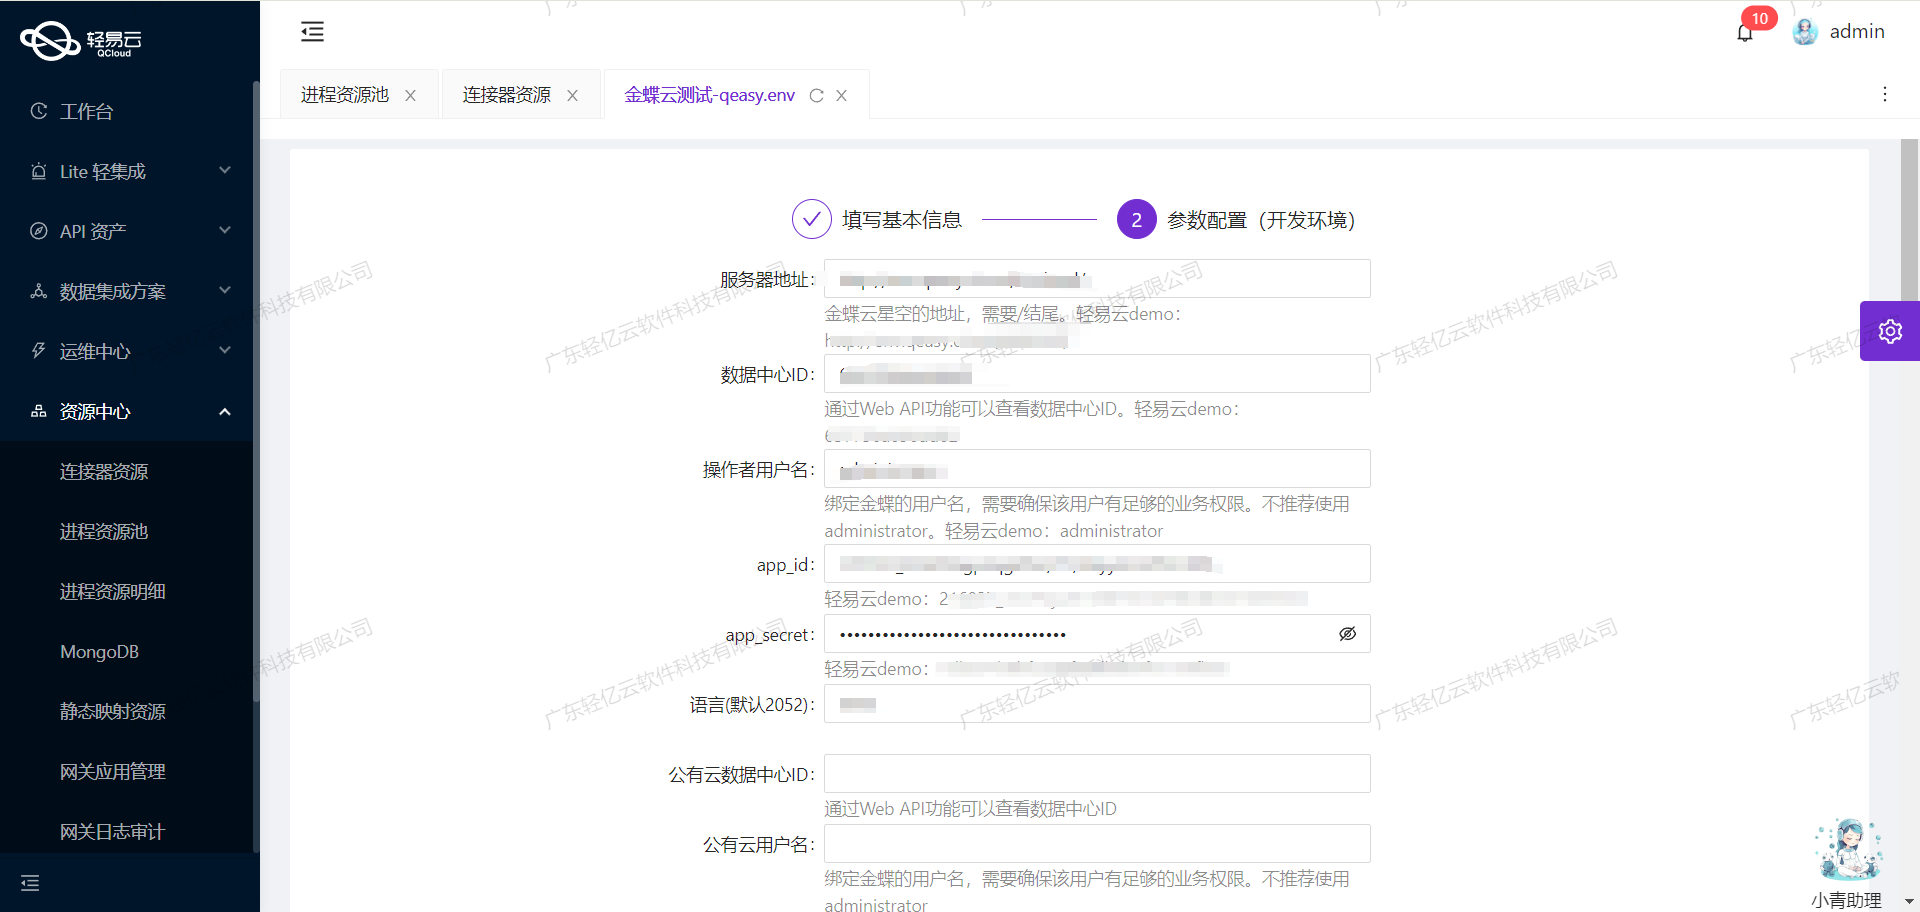Click the 小青助理 assistant avatar

click(x=1849, y=850)
